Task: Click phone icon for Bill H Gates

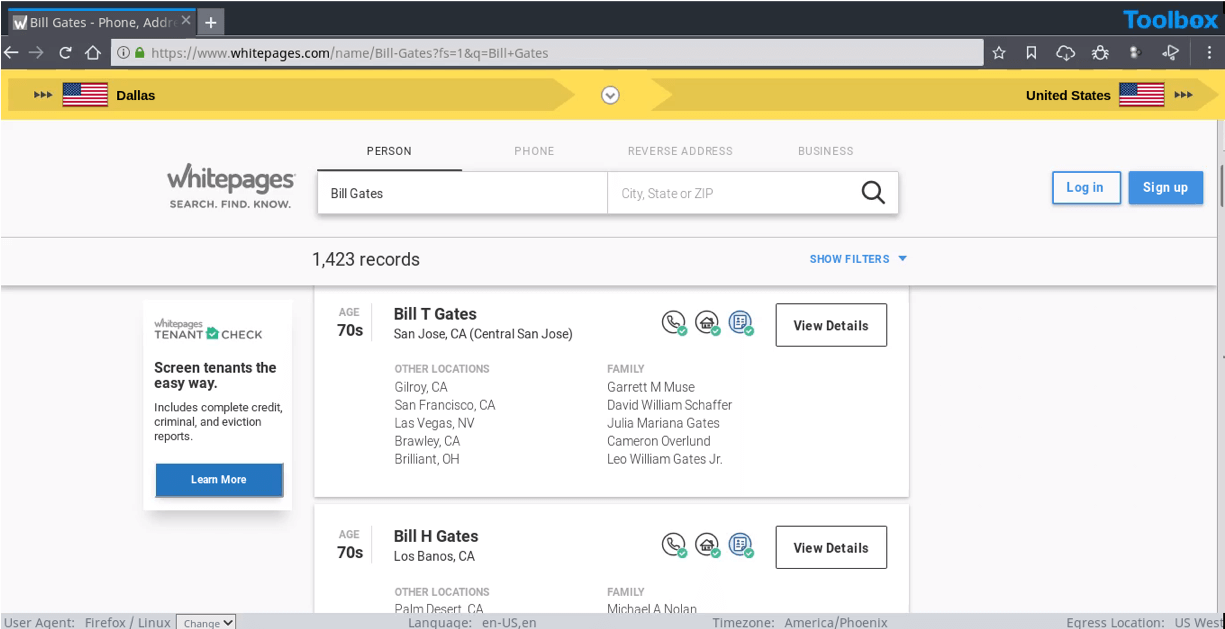Action: 674,546
